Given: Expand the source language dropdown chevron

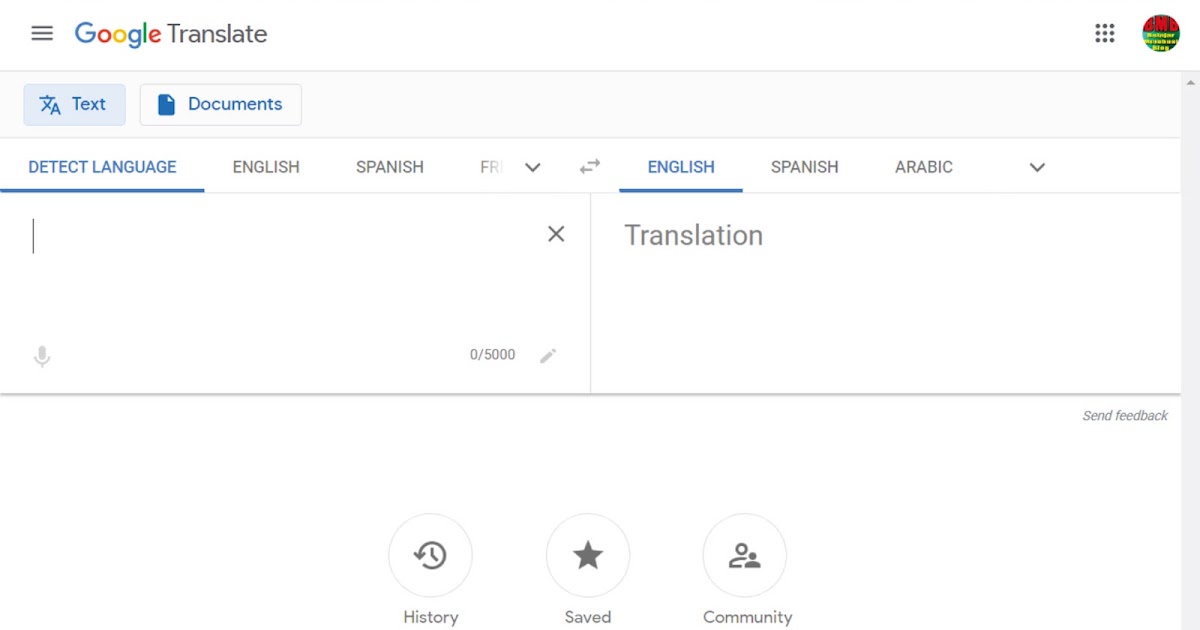Looking at the screenshot, I should click(533, 167).
